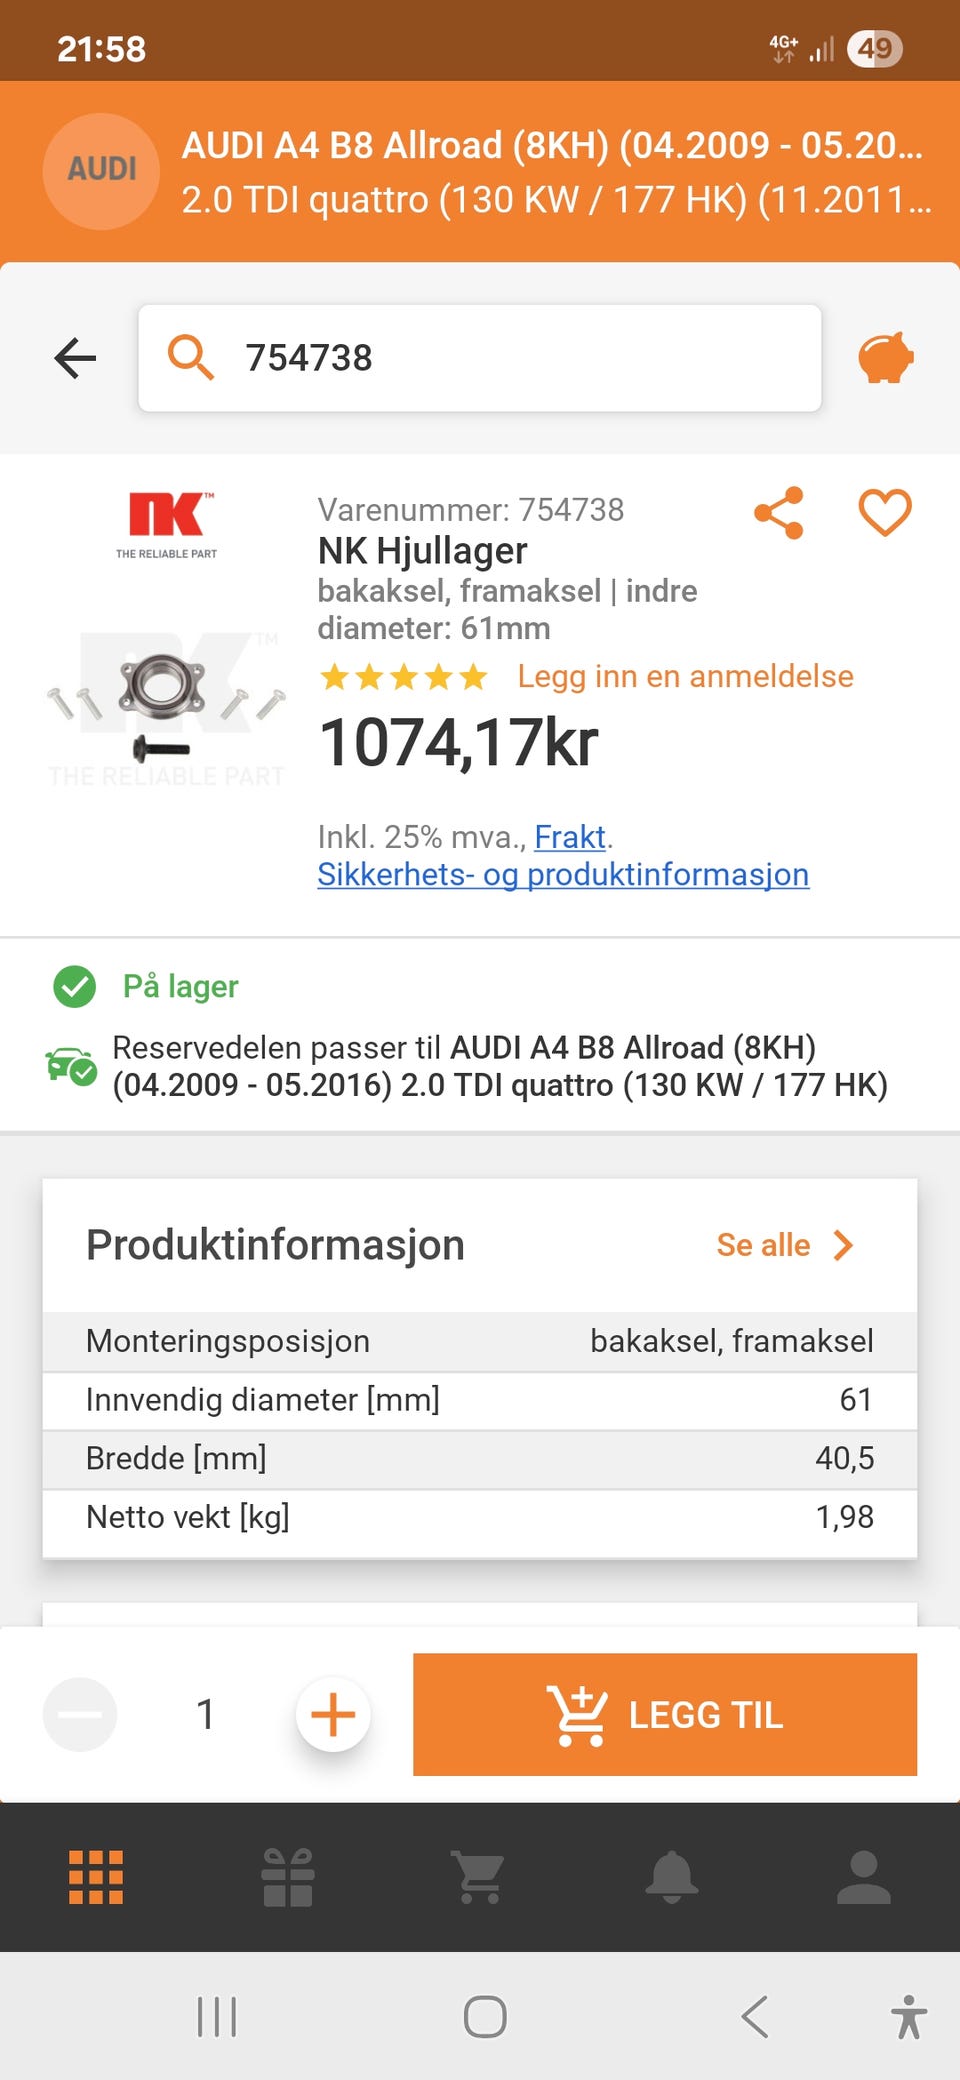Add product to favorites with heart icon
Viewport: 960px width, 2080px height.
click(x=885, y=512)
